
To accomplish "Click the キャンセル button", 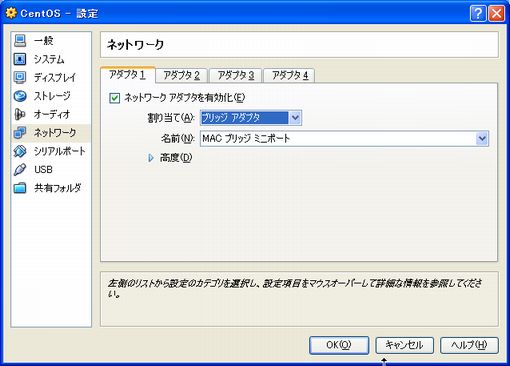I will point(404,345).
